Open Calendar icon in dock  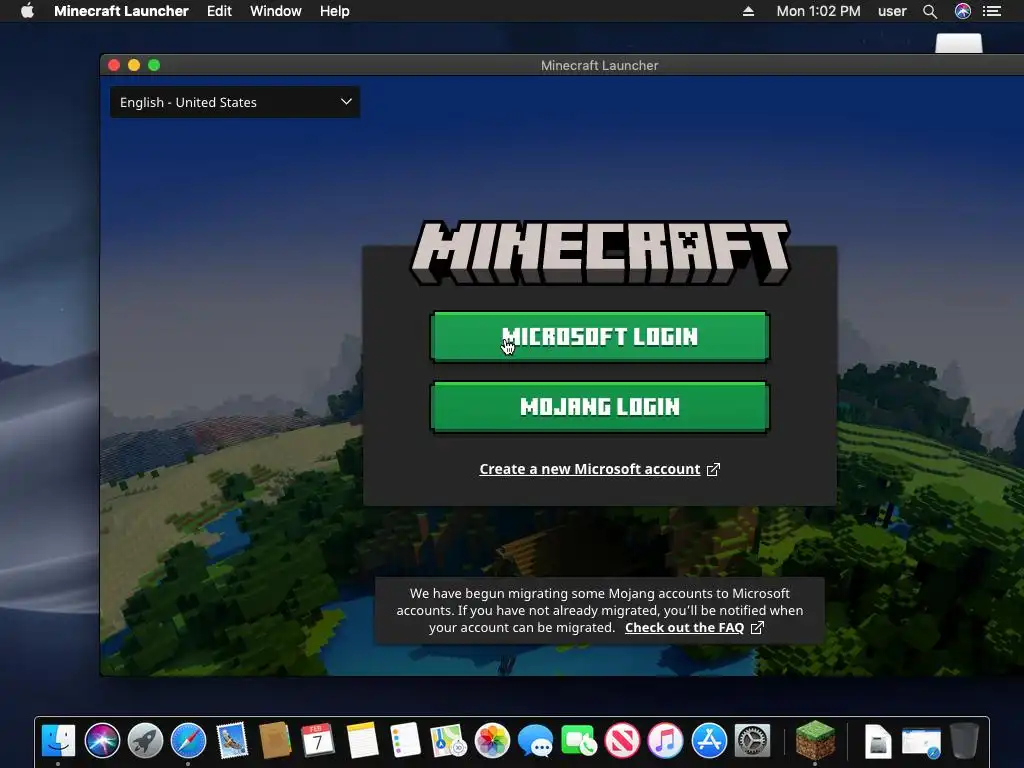coord(318,741)
